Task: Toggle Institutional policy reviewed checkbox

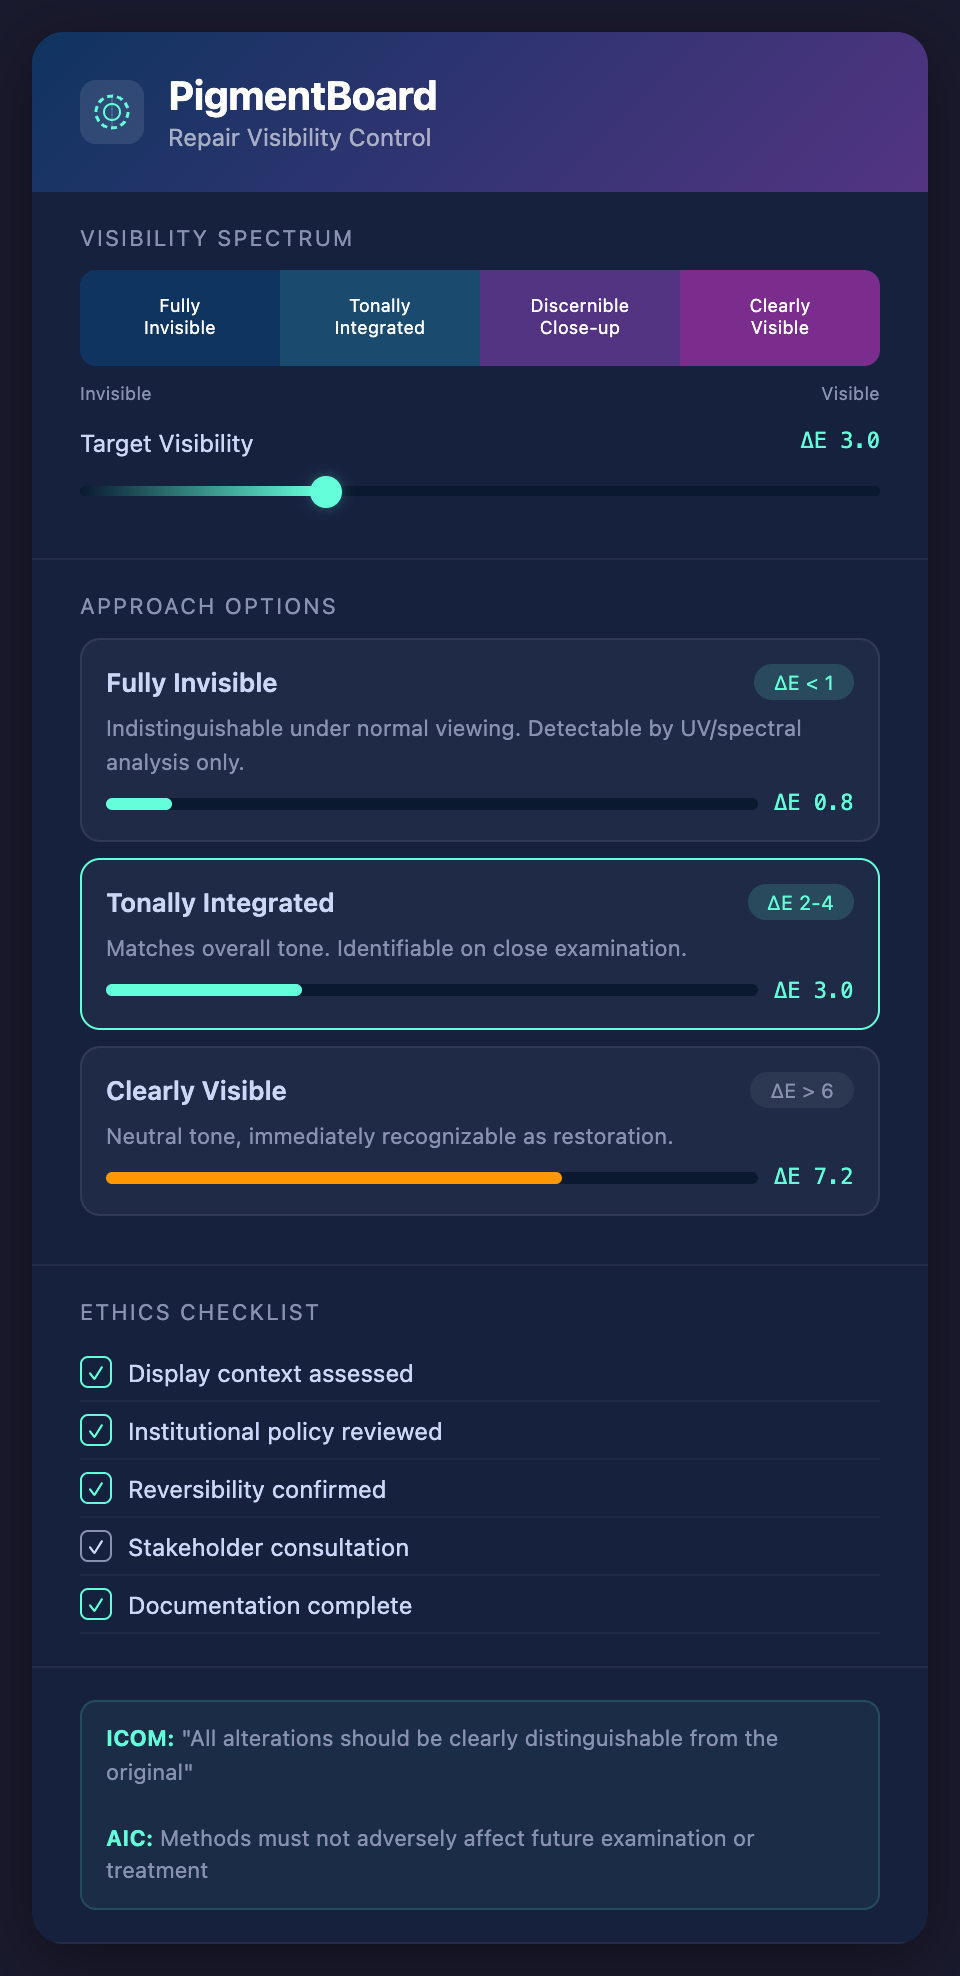Action: (x=96, y=1431)
